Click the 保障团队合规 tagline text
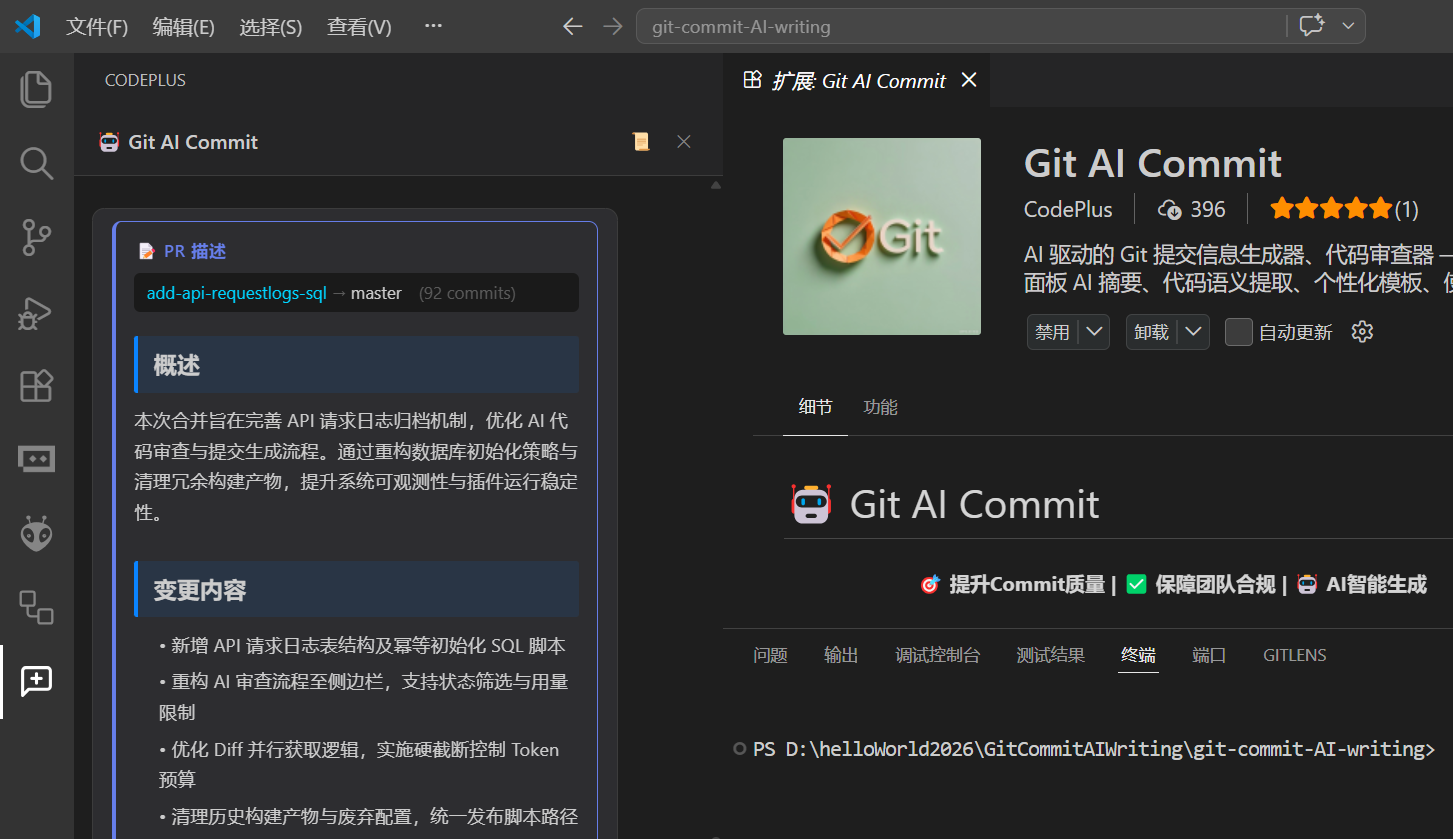The image size is (1453, 839). click(1215, 584)
